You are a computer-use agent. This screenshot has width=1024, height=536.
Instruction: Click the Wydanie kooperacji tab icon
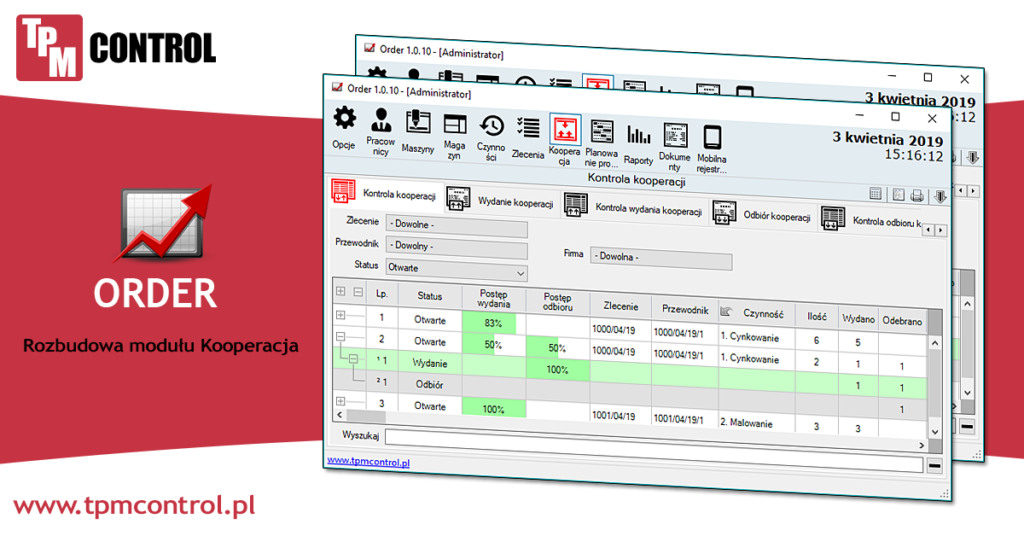(x=458, y=198)
